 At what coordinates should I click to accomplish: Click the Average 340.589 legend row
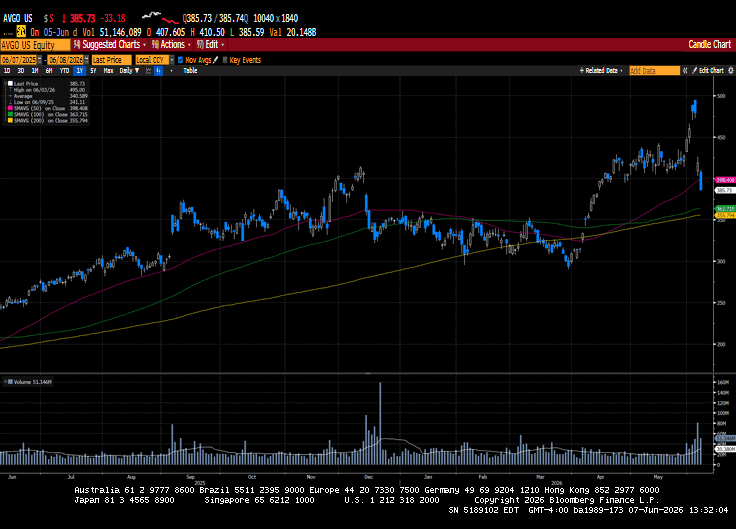click(47, 96)
